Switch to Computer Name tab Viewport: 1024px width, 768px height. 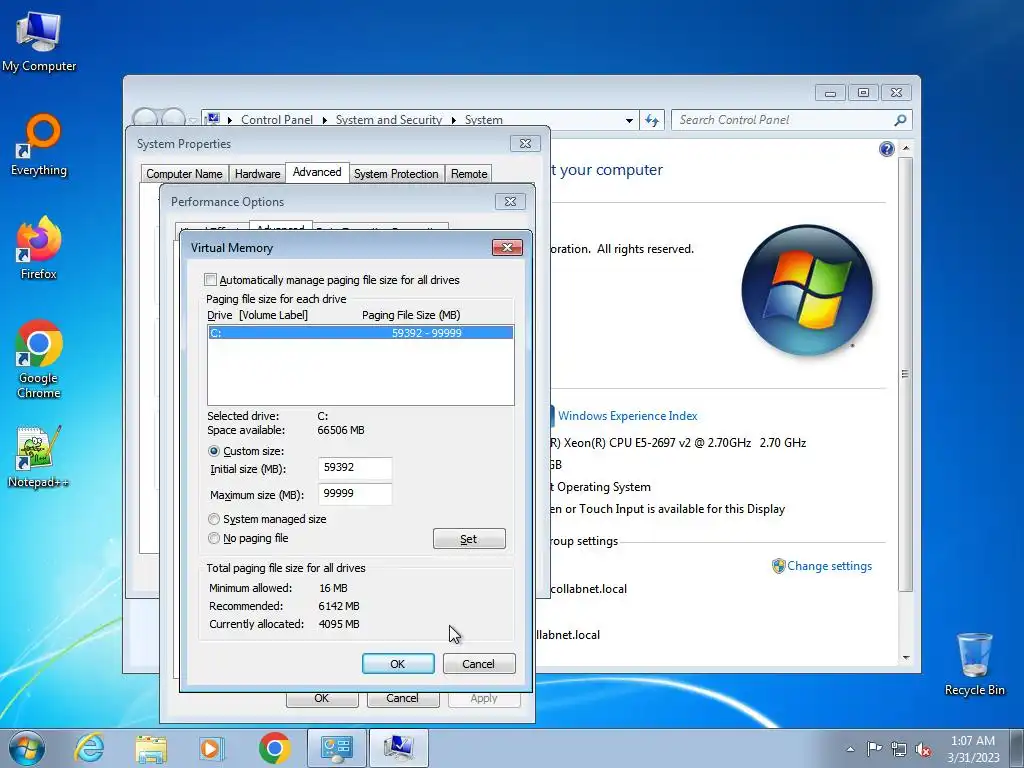[x=184, y=174]
